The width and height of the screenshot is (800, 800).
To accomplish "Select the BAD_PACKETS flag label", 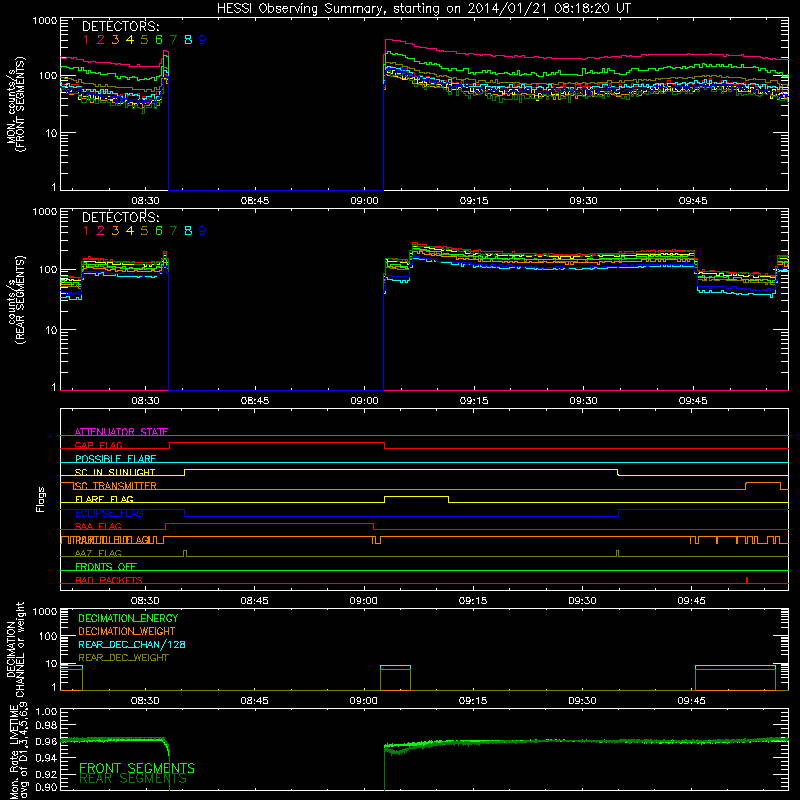I will 109,580.
